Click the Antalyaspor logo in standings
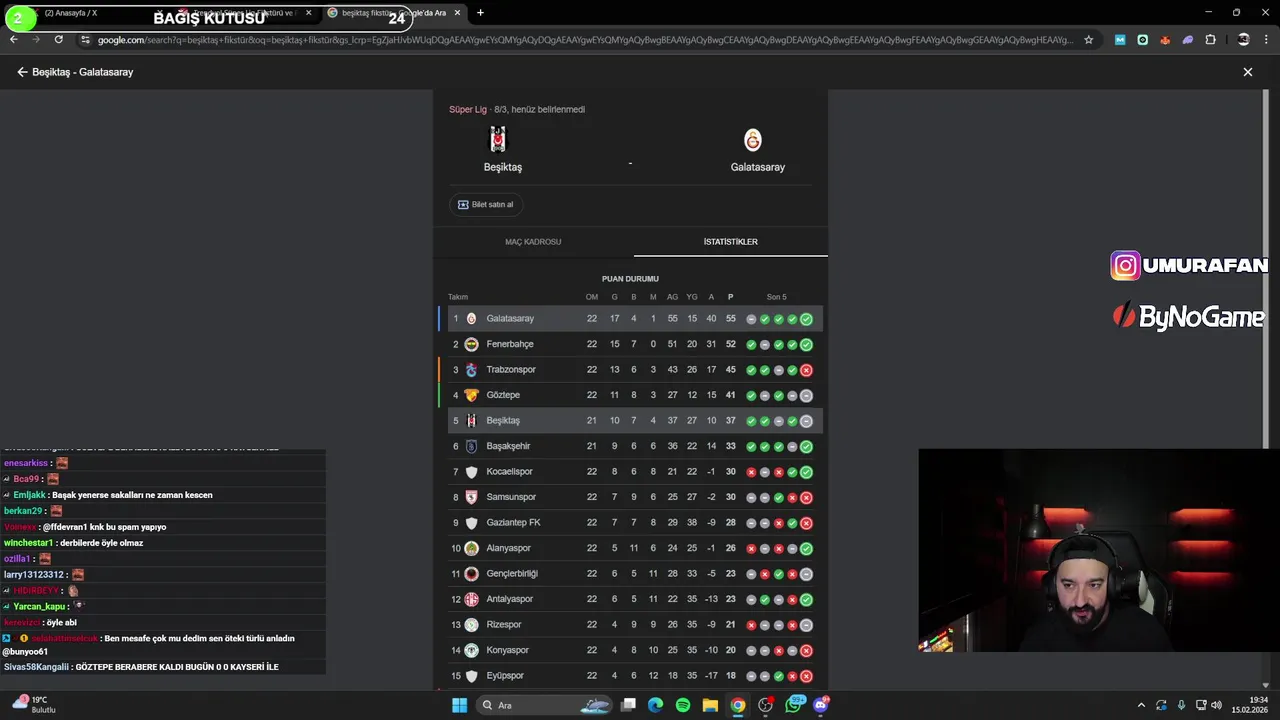Viewport: 1280px width, 720px height. point(471,599)
